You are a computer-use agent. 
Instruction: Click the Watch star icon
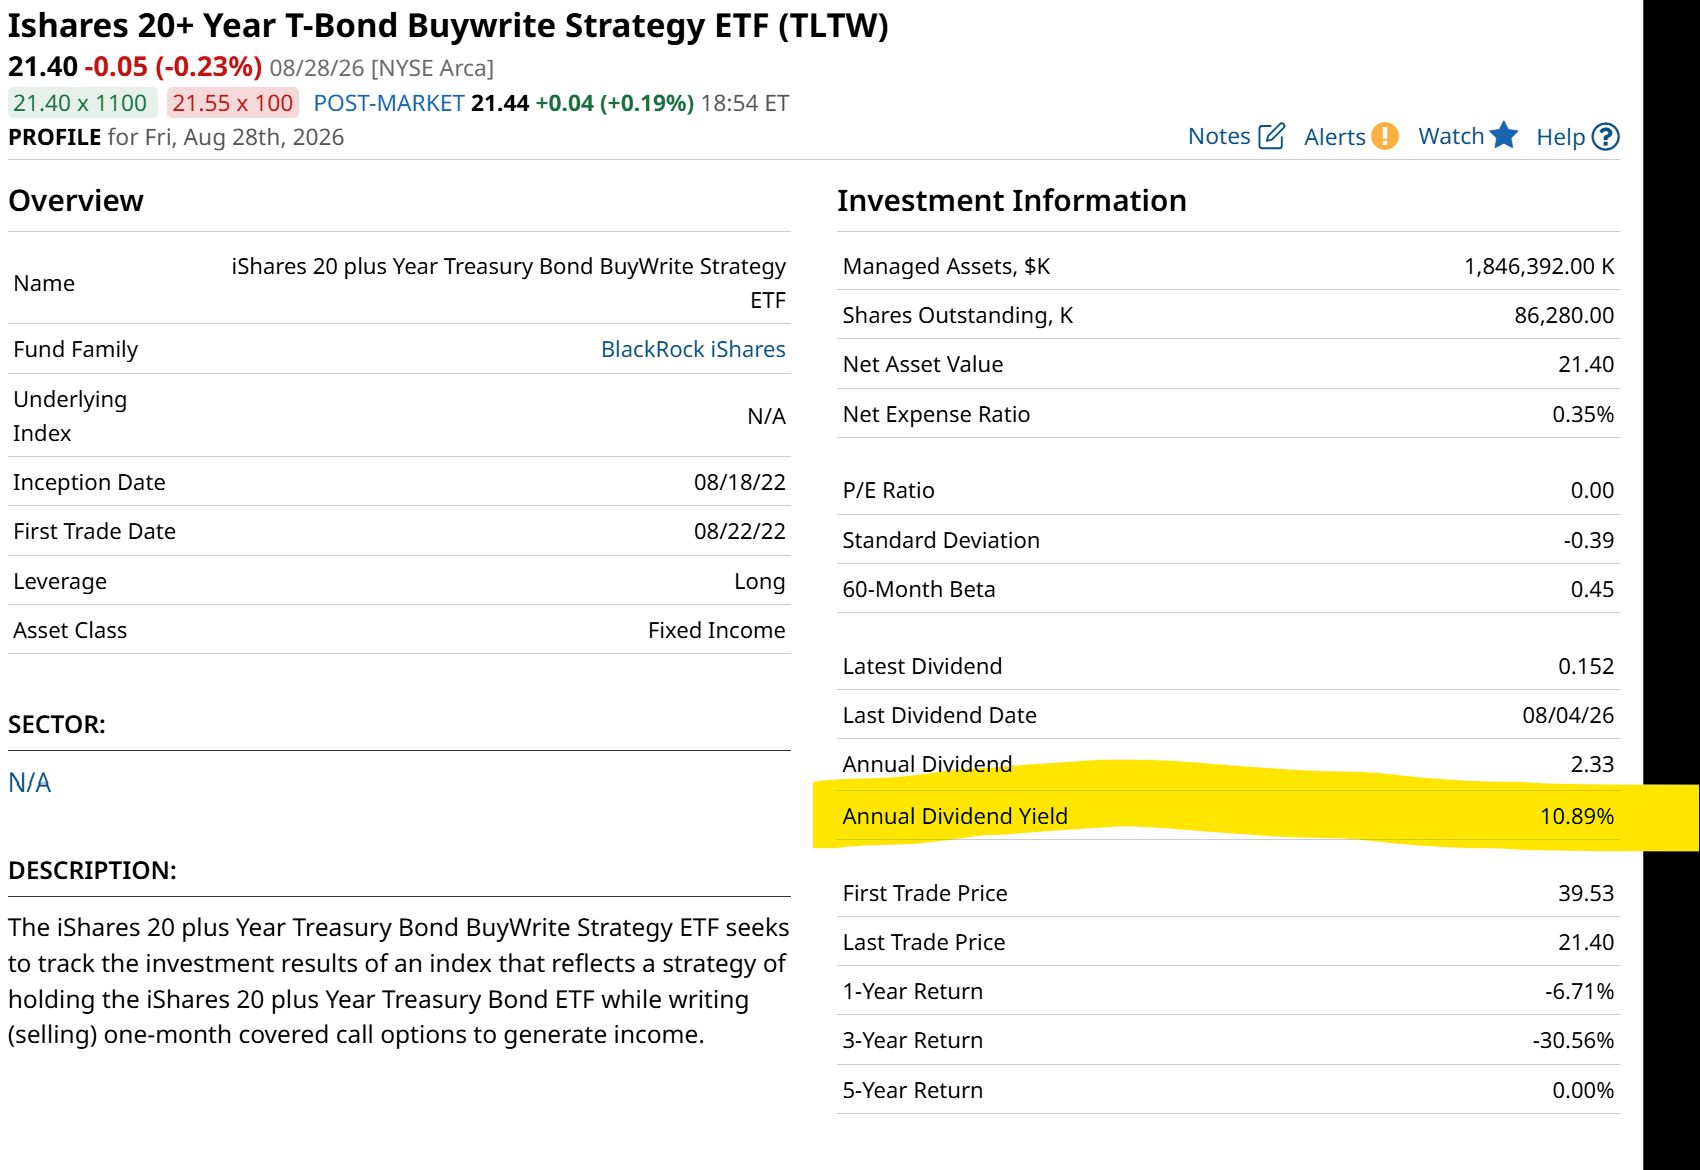(x=1504, y=135)
